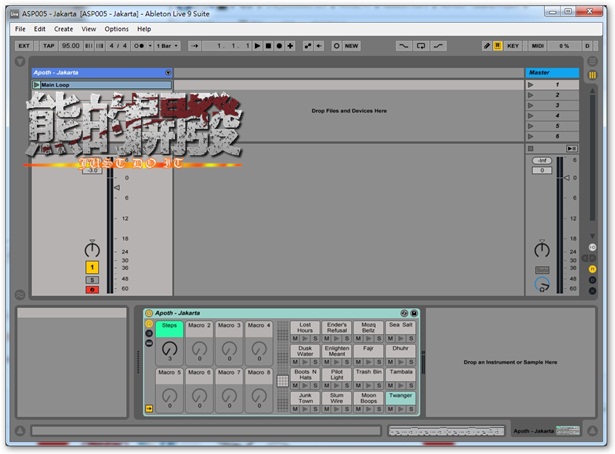Click Re-enable Automation arrow button
Viewport: 615px width, 454px height.
click(319, 46)
